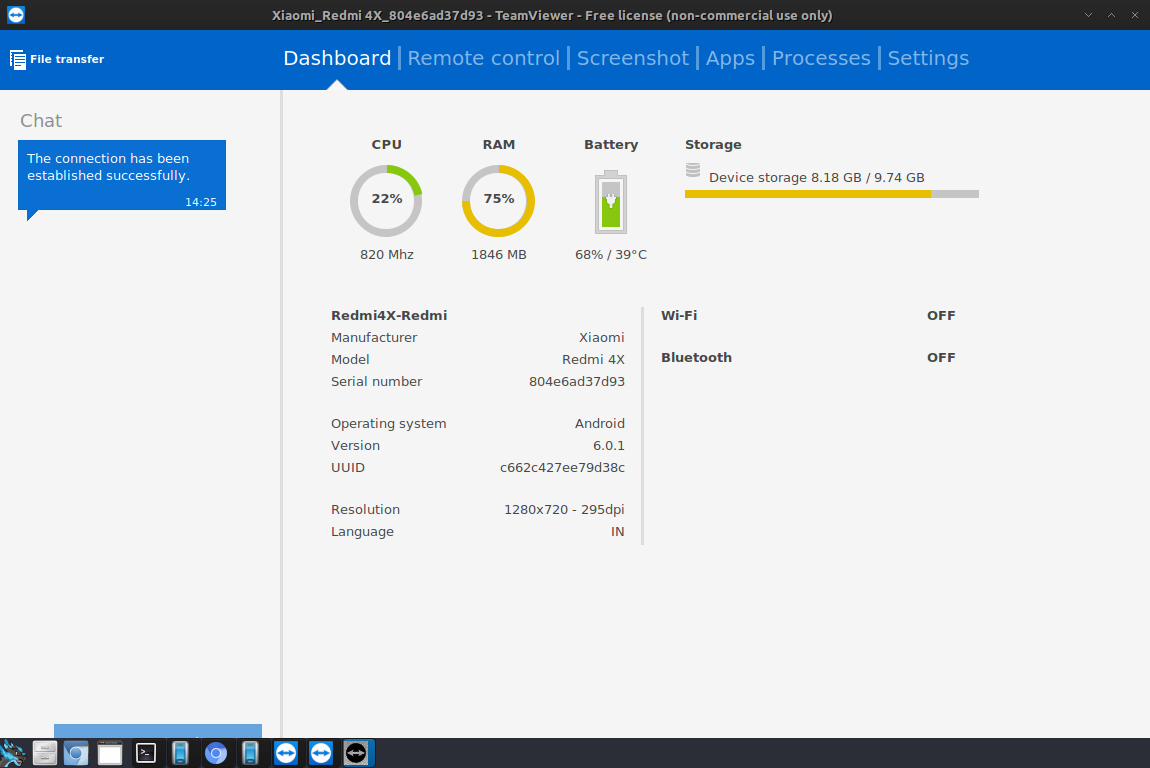Click the 1846 MB RAM text
Screen dimensions: 1150x768
point(499,255)
